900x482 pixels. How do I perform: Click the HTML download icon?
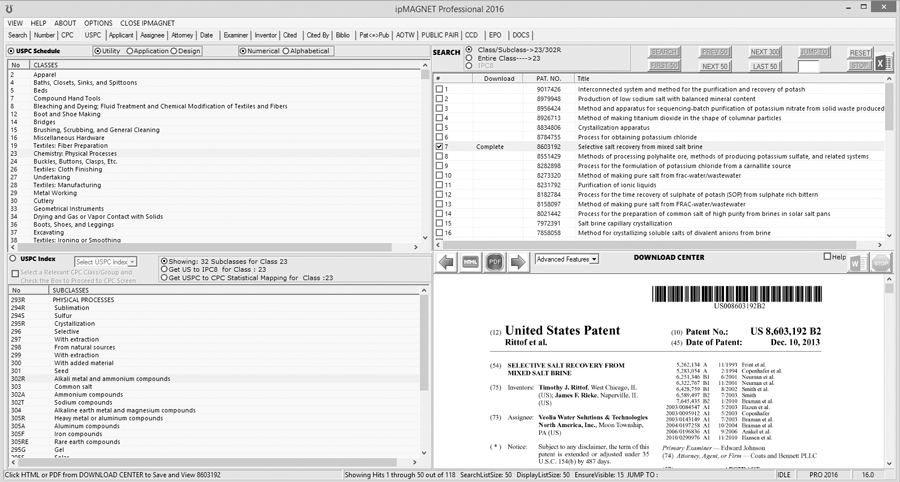click(470, 262)
